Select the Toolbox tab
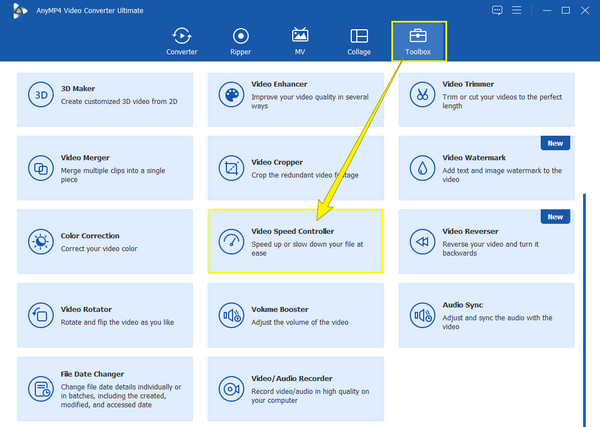This screenshot has height=427, width=600. pyautogui.click(x=419, y=41)
